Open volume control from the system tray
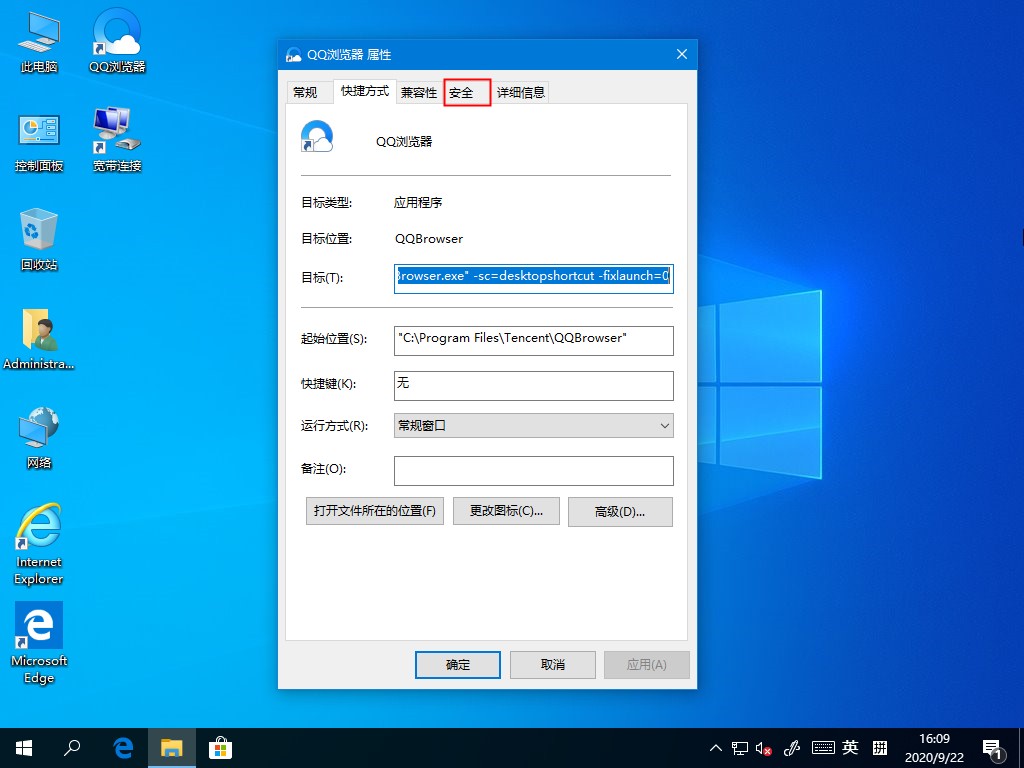Viewport: 1024px width, 768px height. click(764, 747)
